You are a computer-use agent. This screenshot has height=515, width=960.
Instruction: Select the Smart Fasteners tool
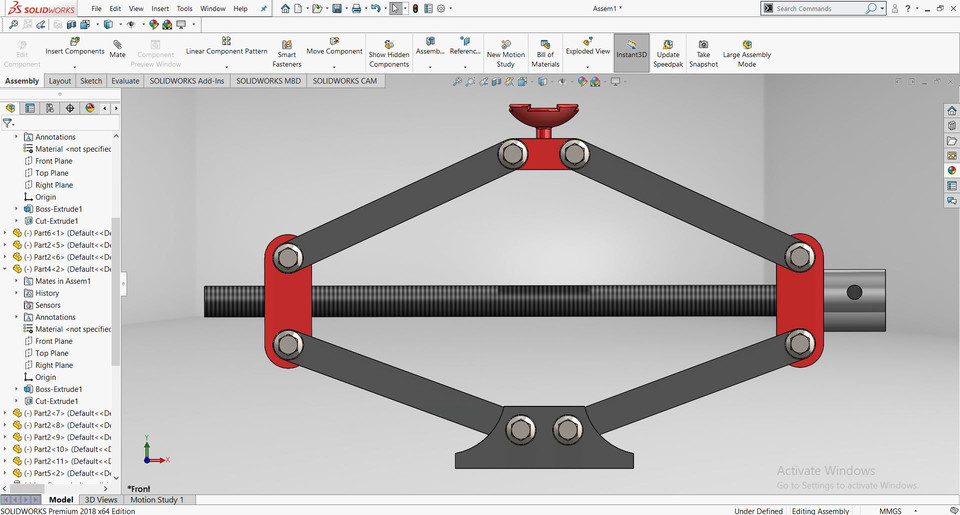(287, 46)
